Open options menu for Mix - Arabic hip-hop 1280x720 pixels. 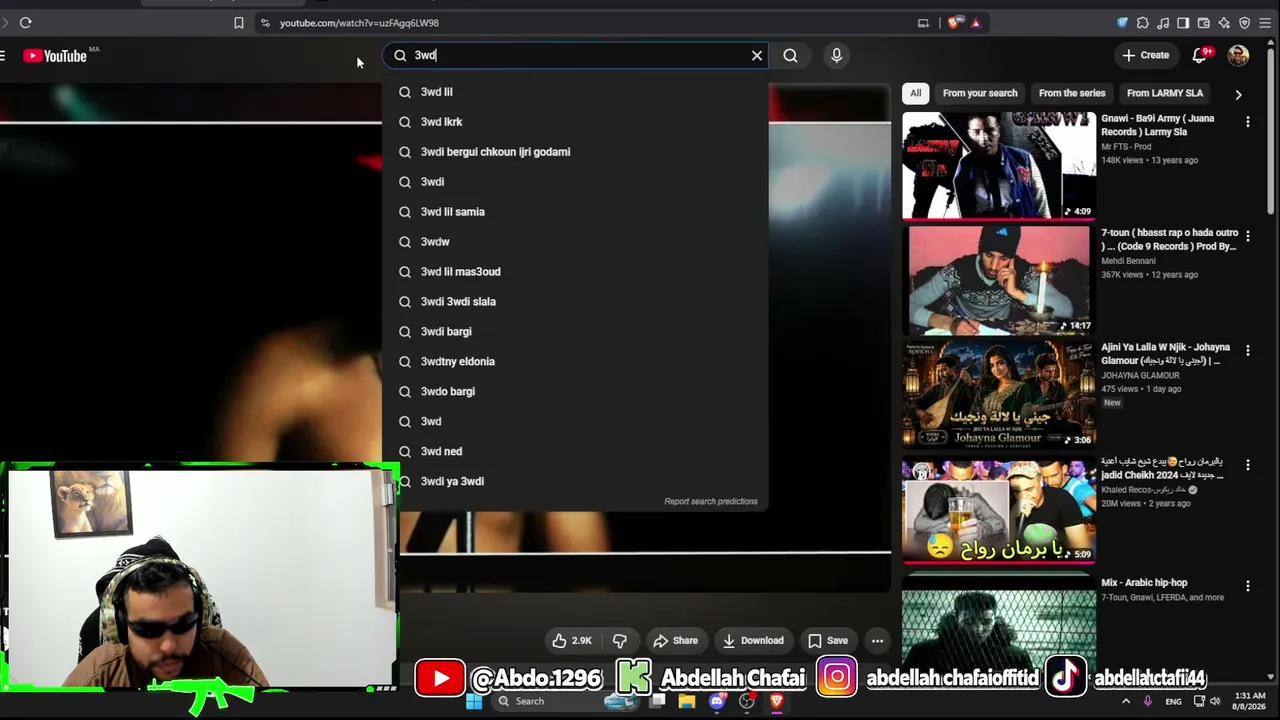click(1247, 586)
